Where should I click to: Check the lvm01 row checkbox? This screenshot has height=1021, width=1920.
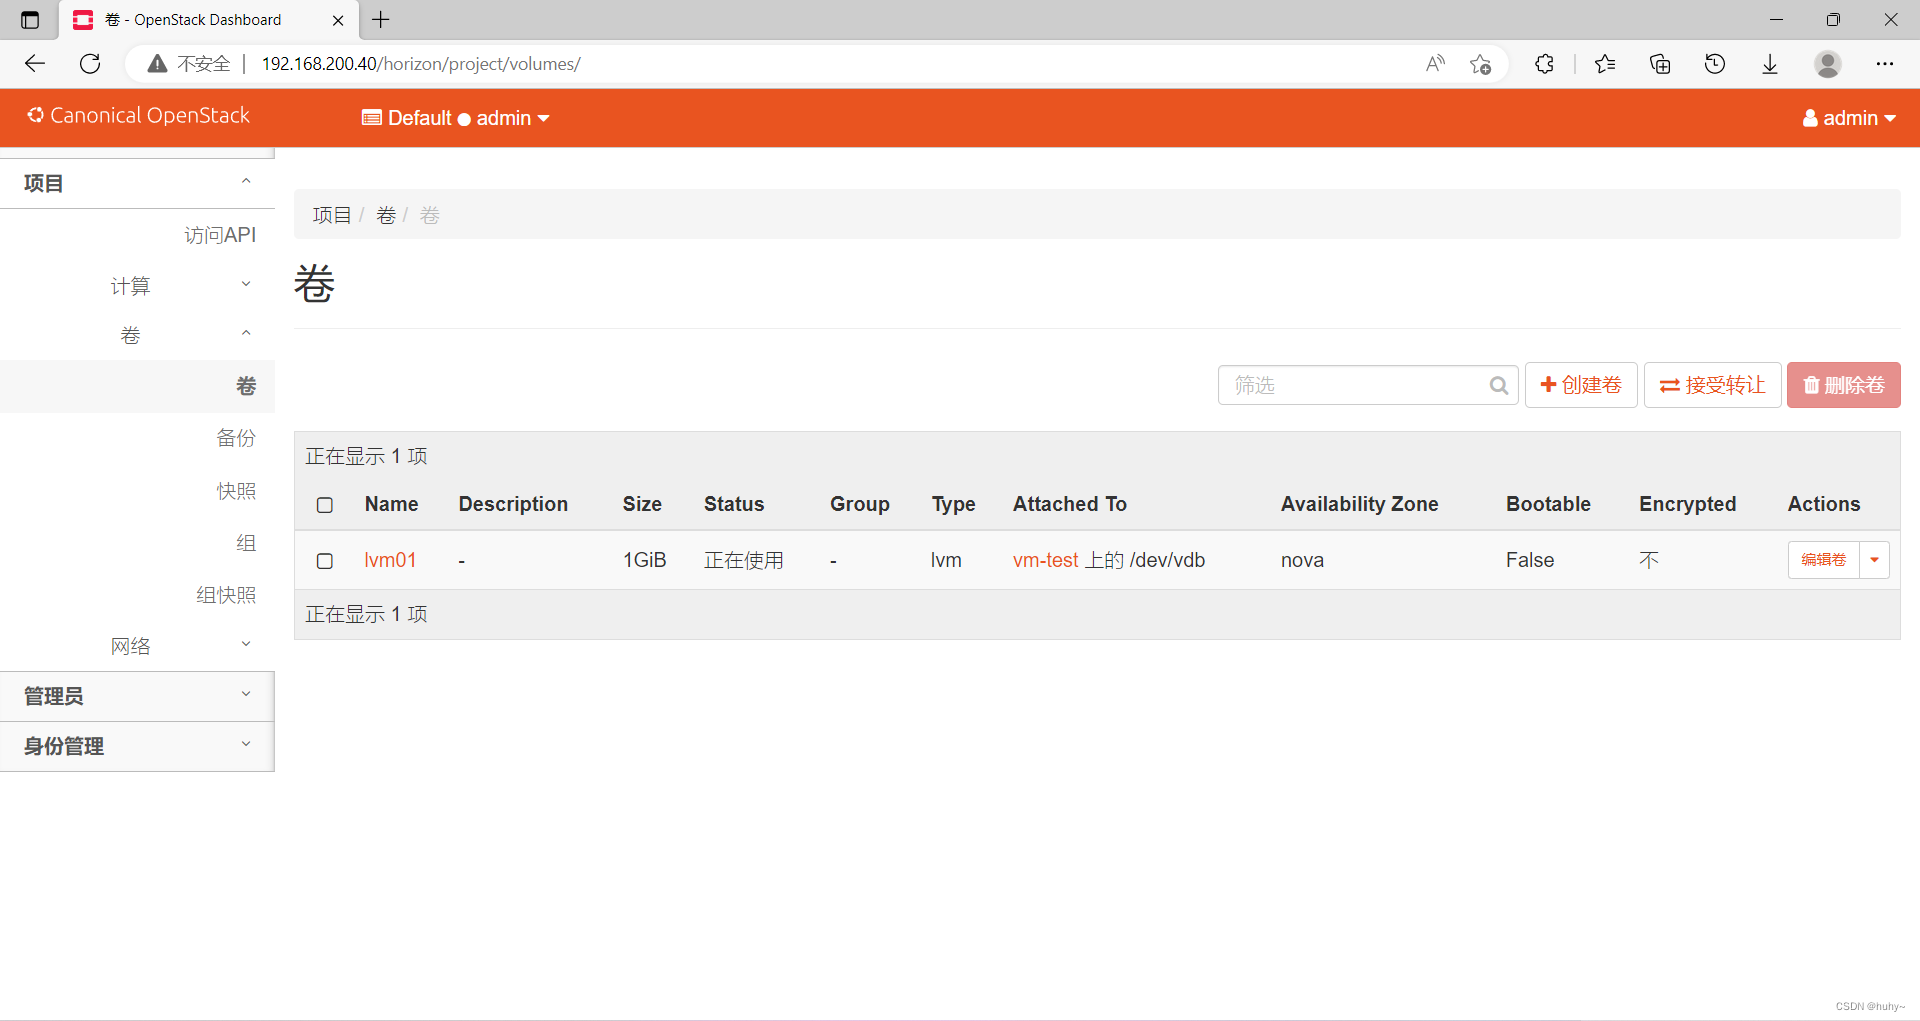[x=325, y=561]
